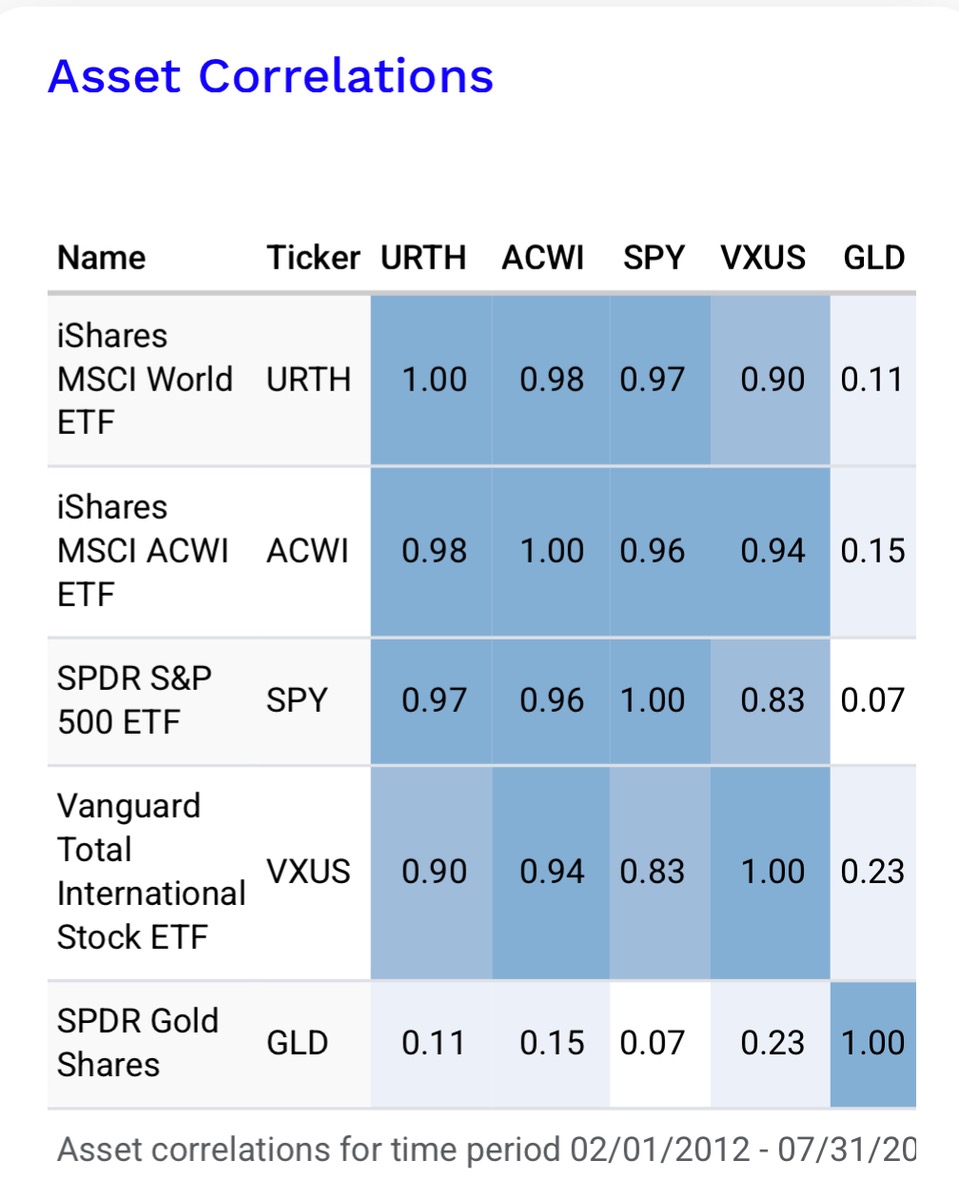
Task: Select the 0.23 cell in the VXUS row
Action: pos(872,871)
